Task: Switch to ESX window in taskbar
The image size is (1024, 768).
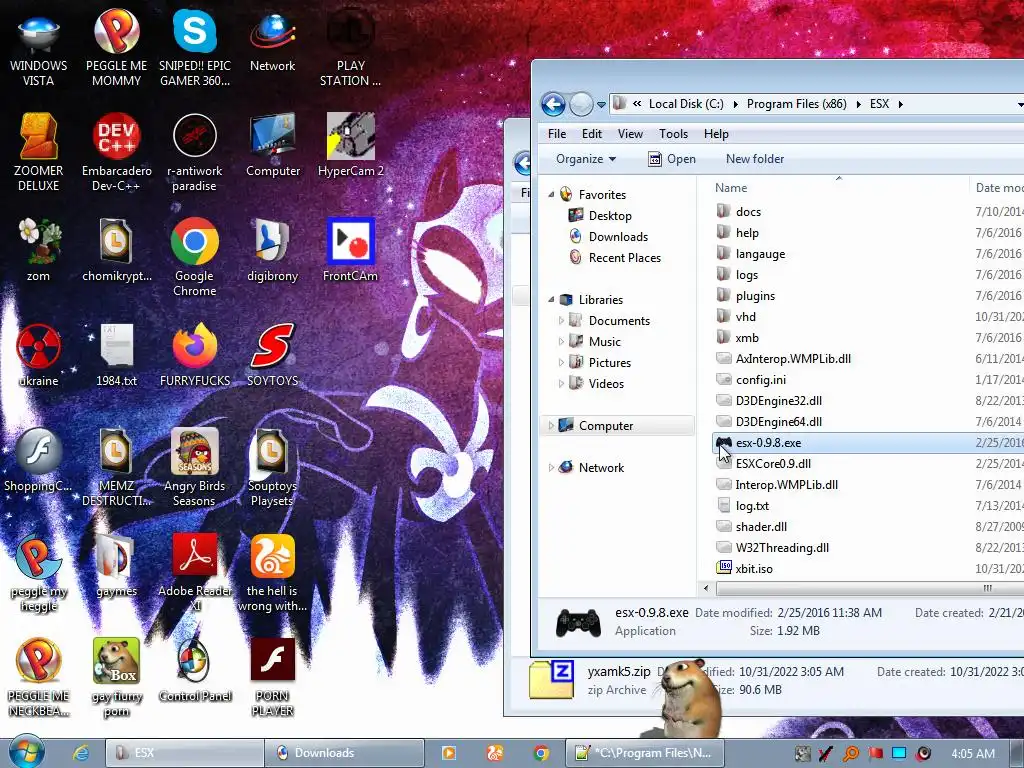Action: coord(184,753)
